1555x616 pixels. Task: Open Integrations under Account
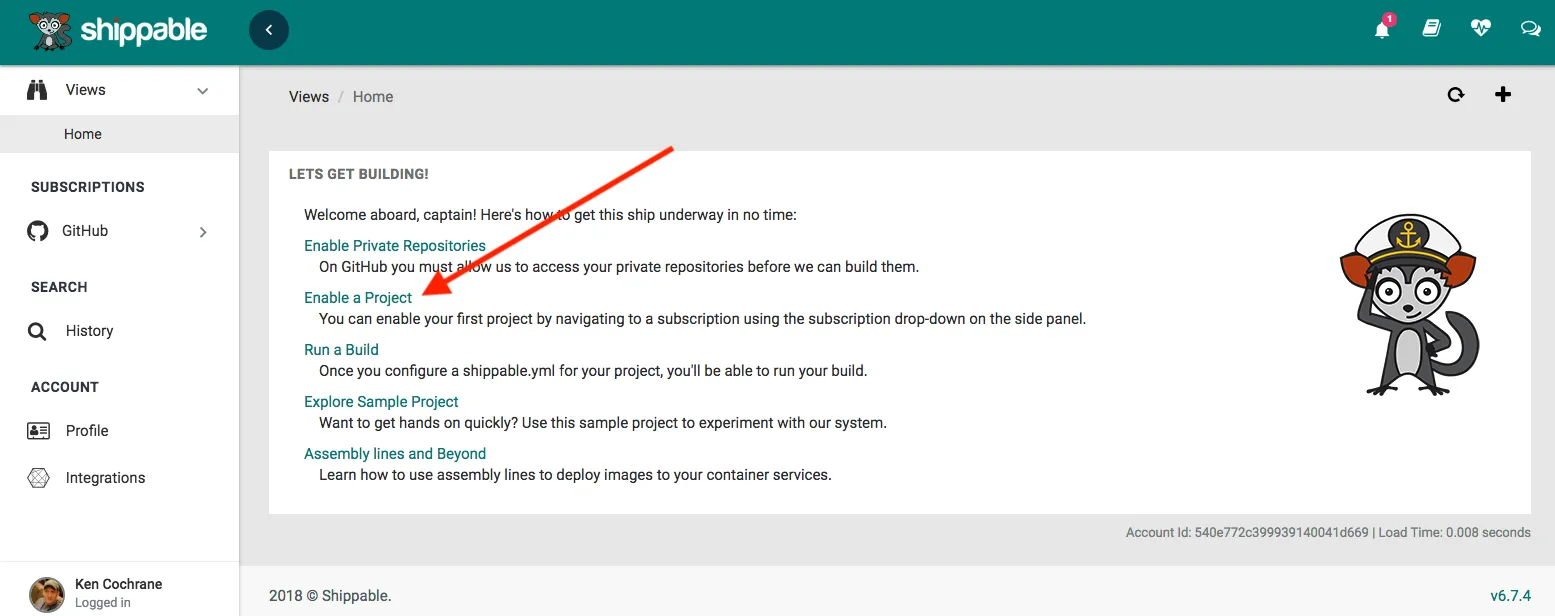[x=119, y=478]
